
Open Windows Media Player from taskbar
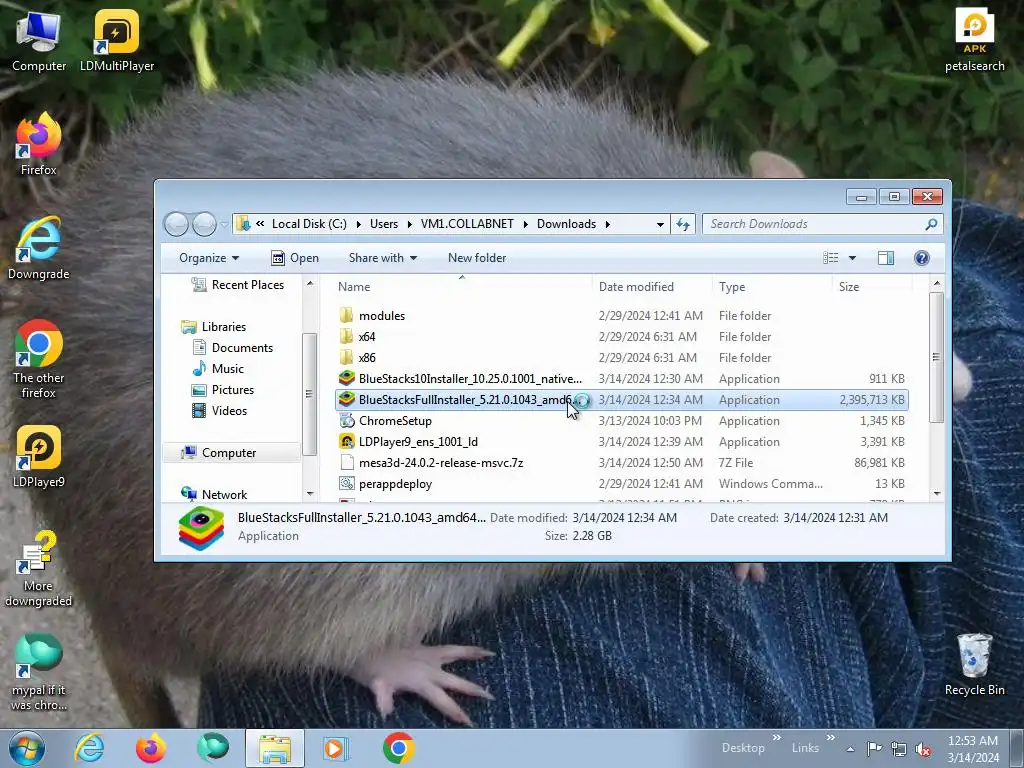pos(336,748)
